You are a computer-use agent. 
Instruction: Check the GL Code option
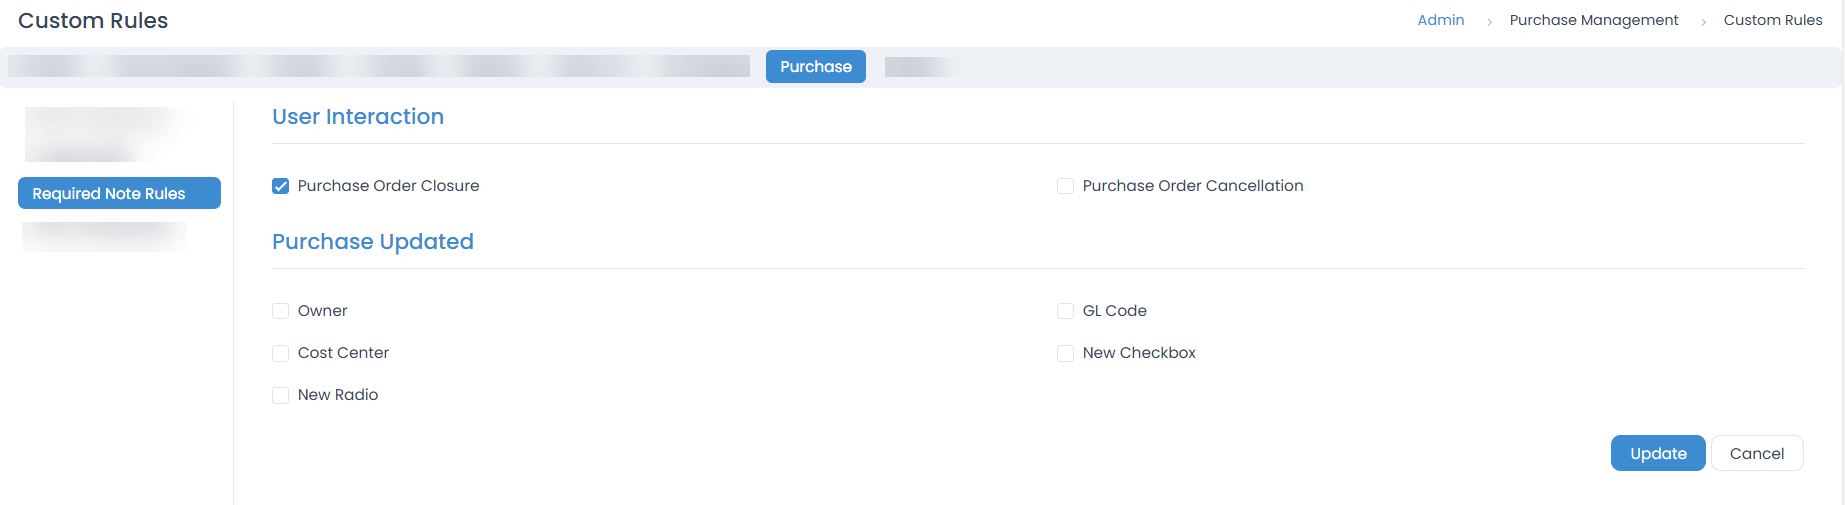[1066, 311]
